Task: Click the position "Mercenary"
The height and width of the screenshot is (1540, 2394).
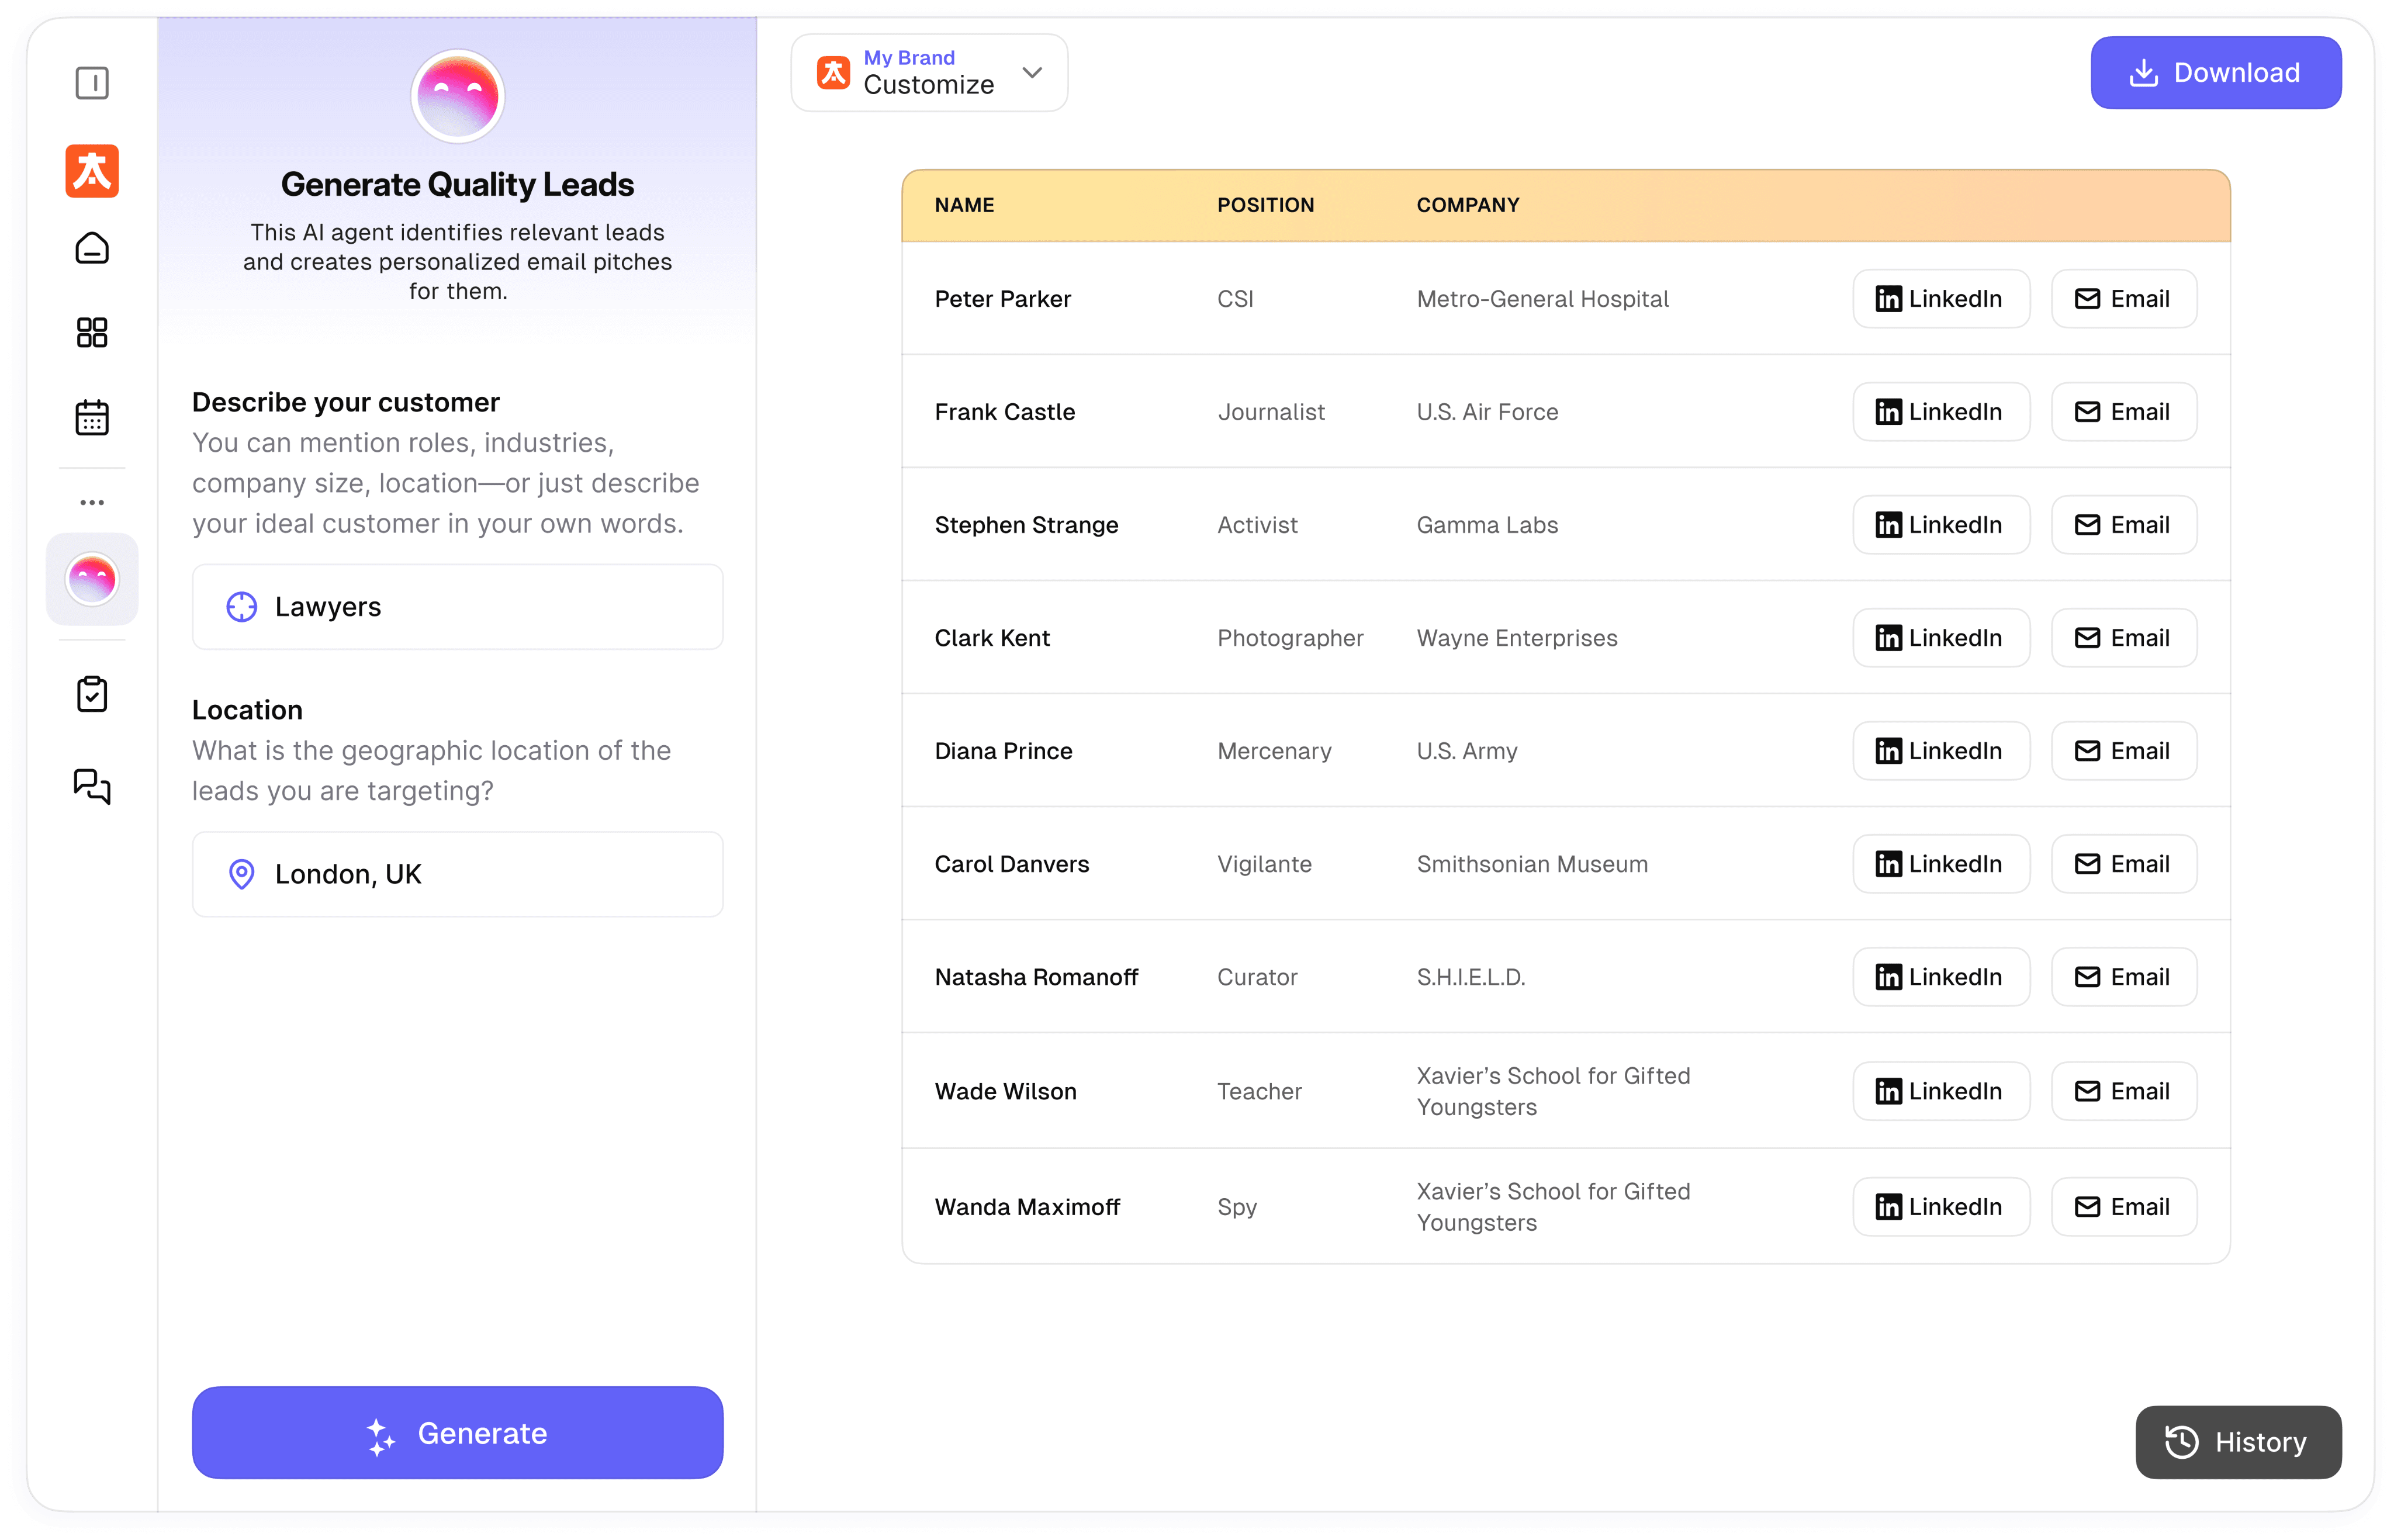Action: (x=1274, y=751)
